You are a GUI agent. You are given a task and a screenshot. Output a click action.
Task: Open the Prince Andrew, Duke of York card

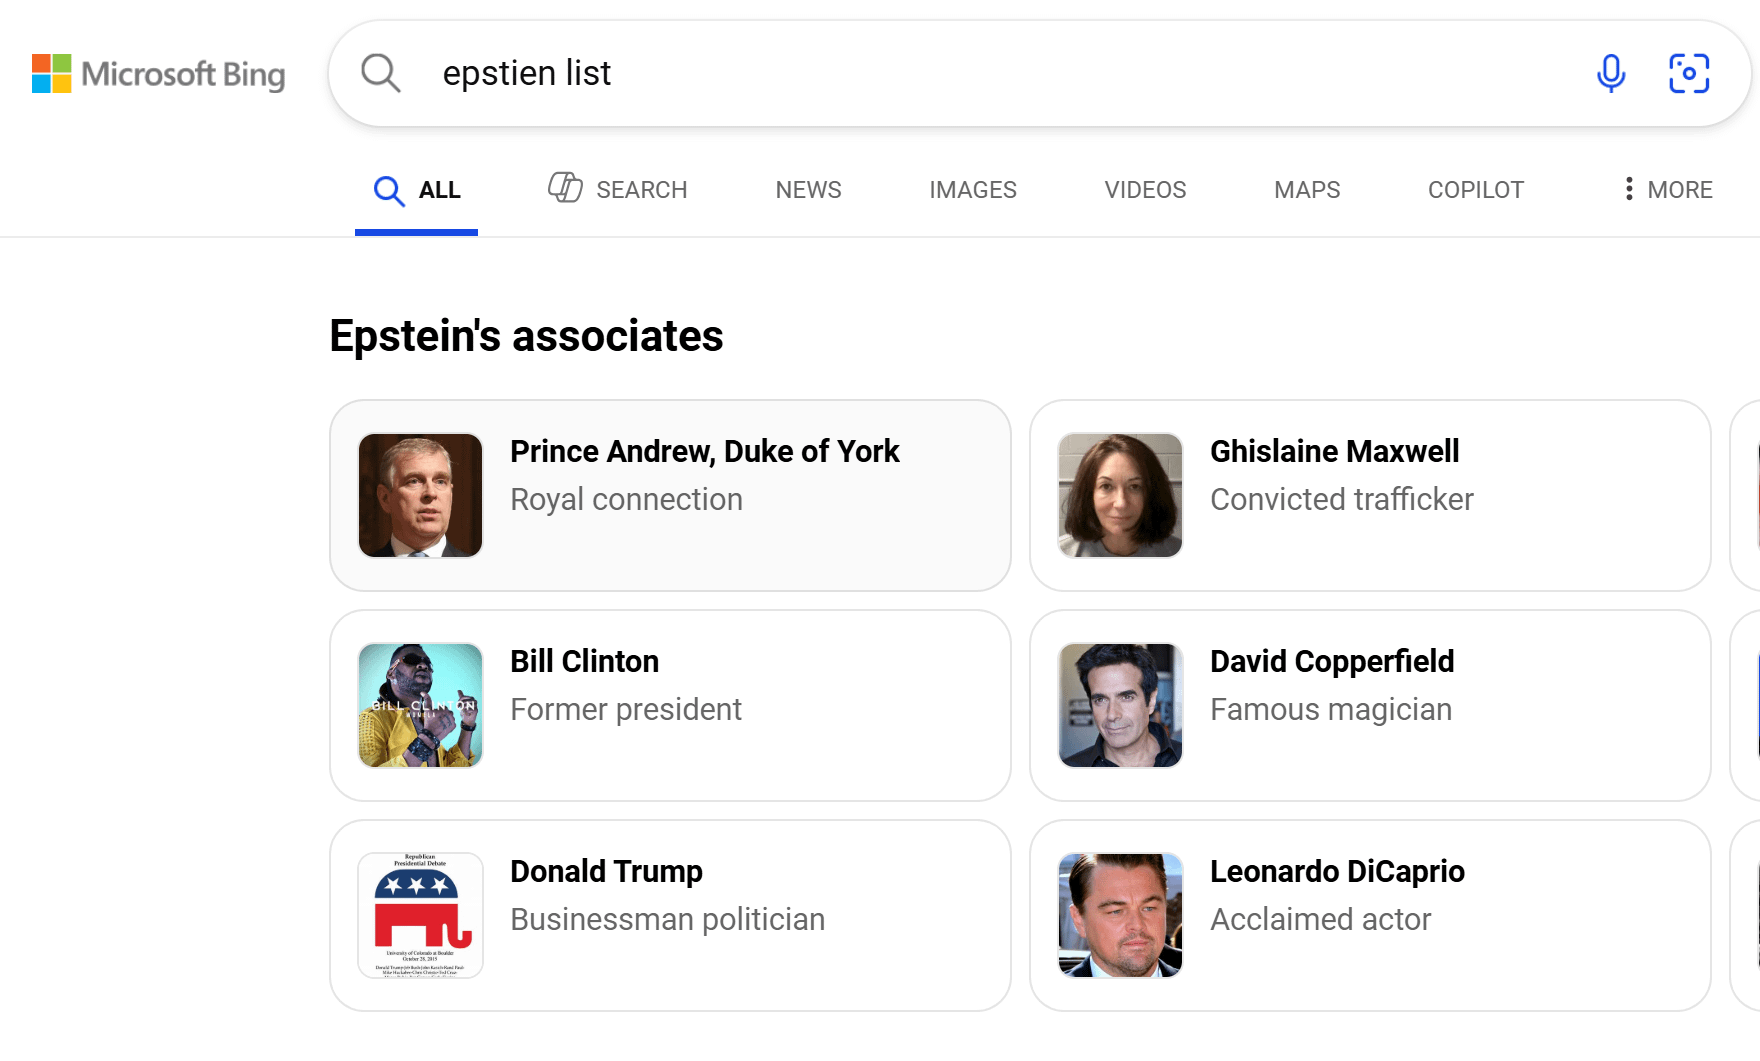click(670, 495)
